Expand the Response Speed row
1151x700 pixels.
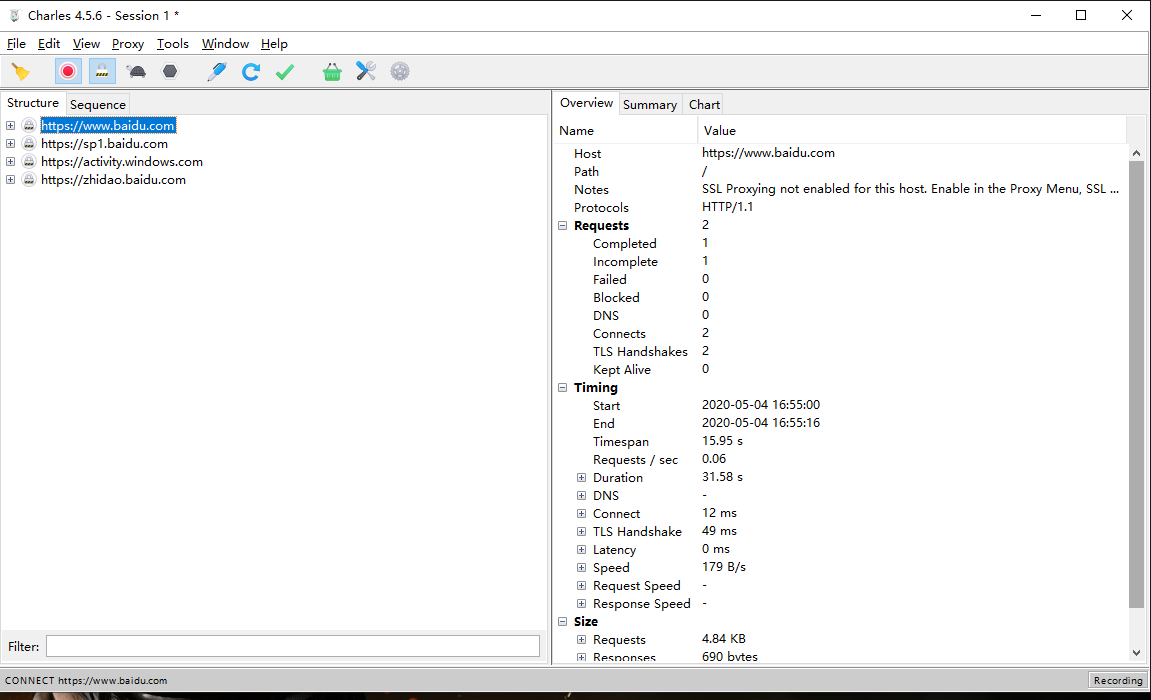[581, 603]
